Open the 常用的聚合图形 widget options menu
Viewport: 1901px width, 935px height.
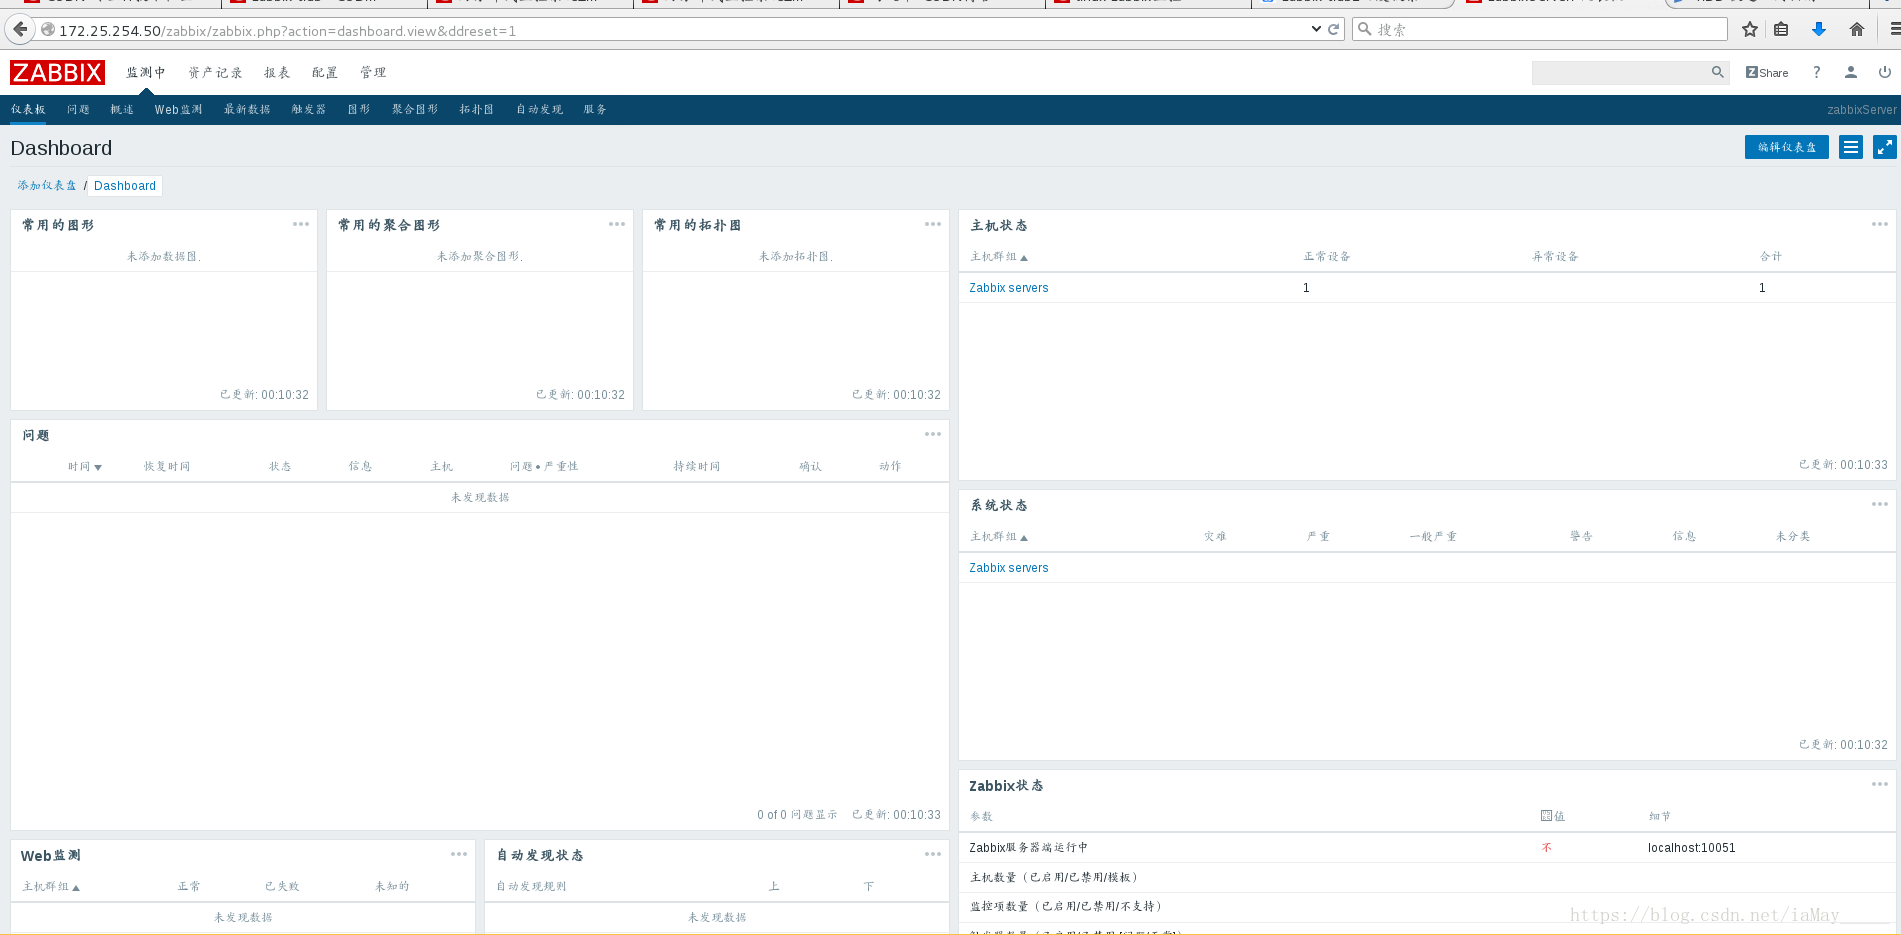point(617,224)
